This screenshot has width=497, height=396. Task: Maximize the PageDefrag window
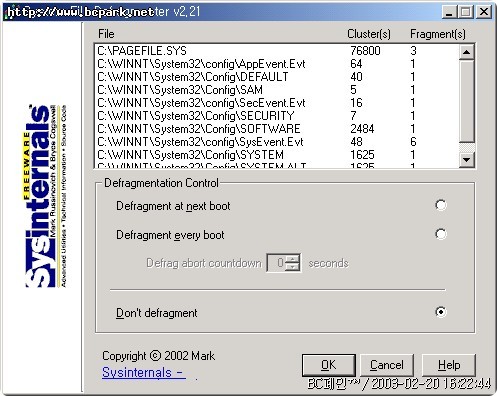click(465, 12)
